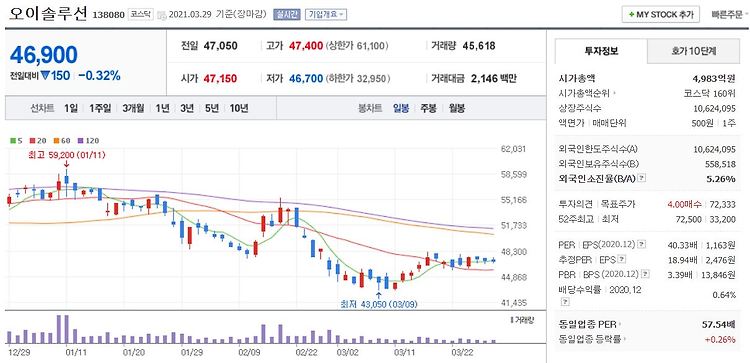Open the 기업개요 dropdown
Screen dimensions: 750x363
(326, 14)
